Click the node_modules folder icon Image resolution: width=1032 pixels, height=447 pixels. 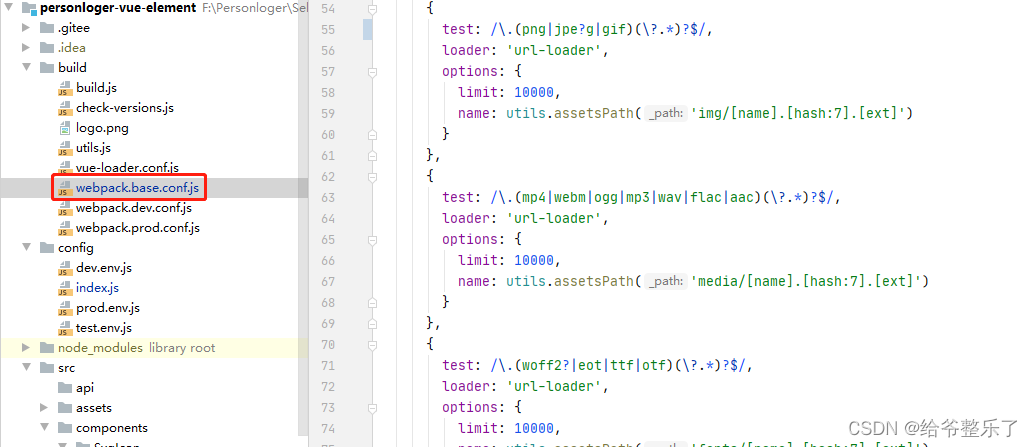[47, 348]
